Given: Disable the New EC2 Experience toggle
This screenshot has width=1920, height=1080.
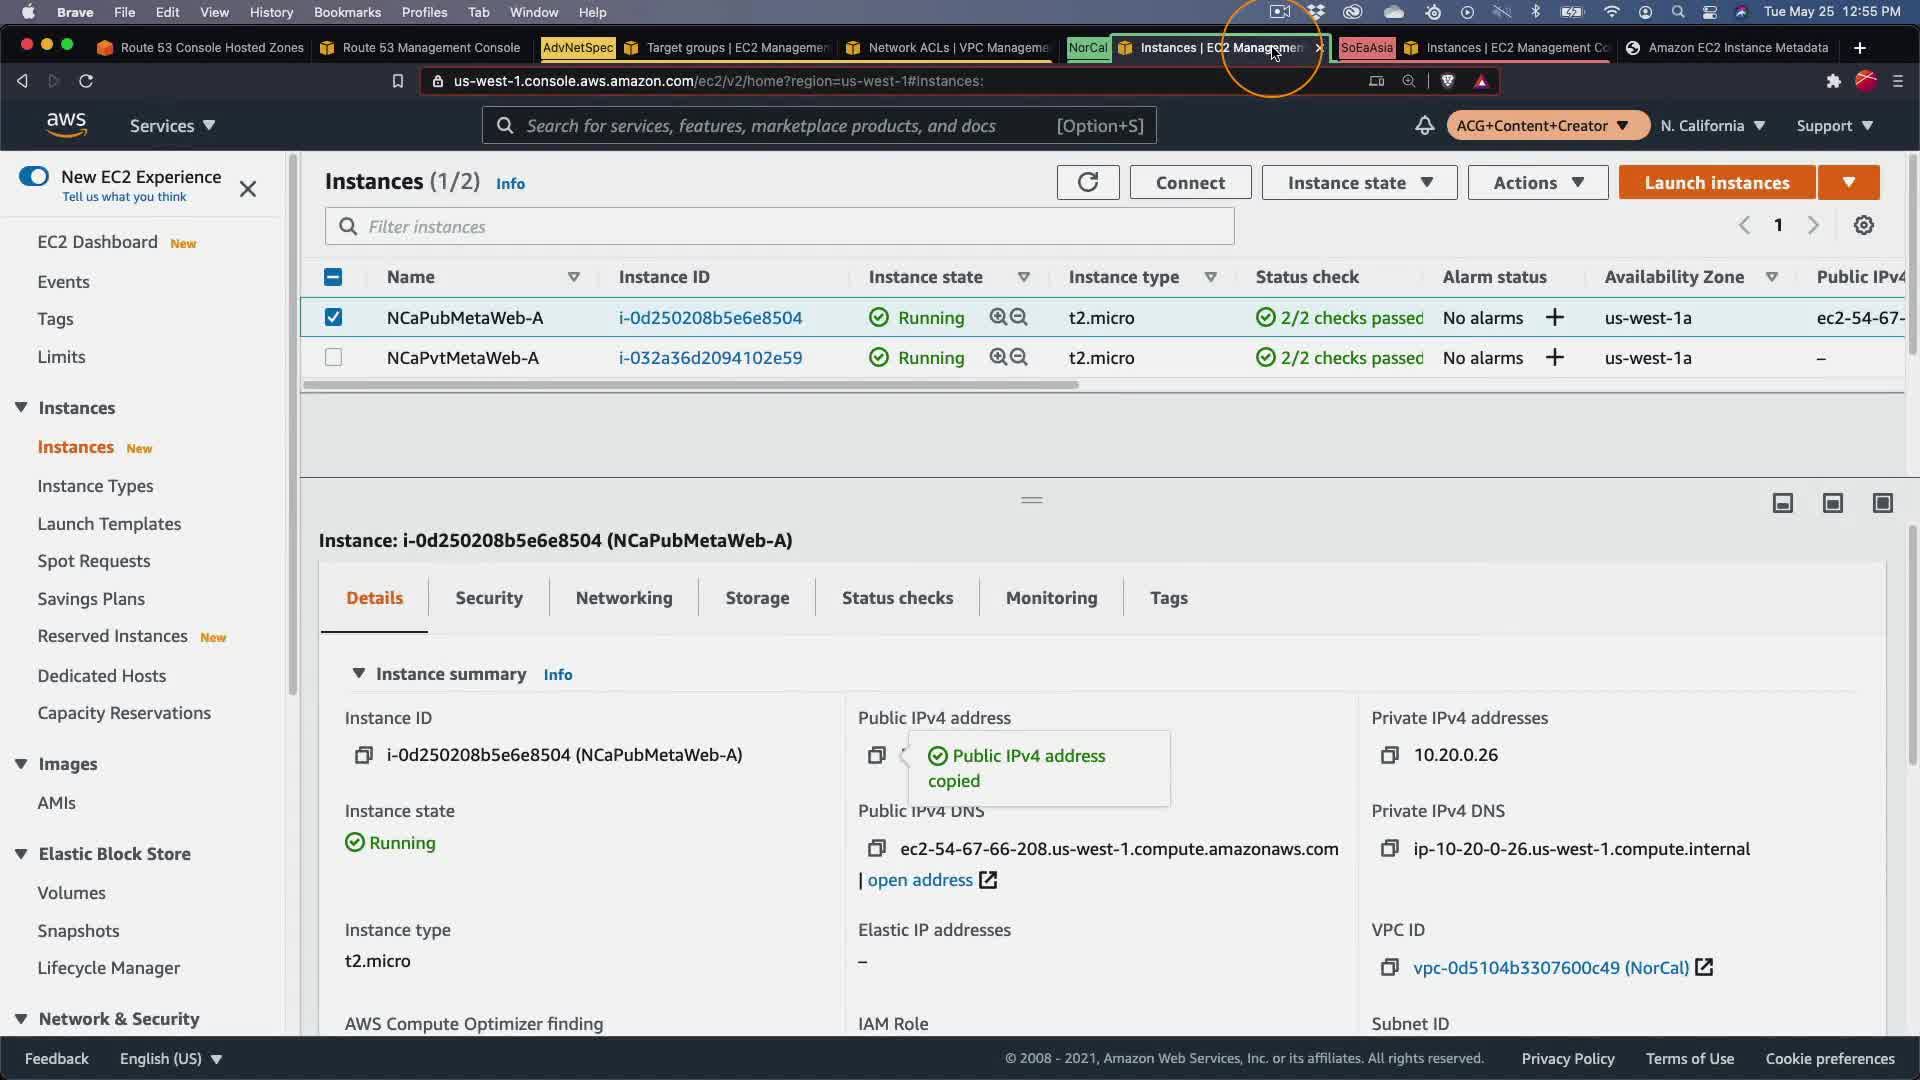Looking at the screenshot, I should pos(34,177).
